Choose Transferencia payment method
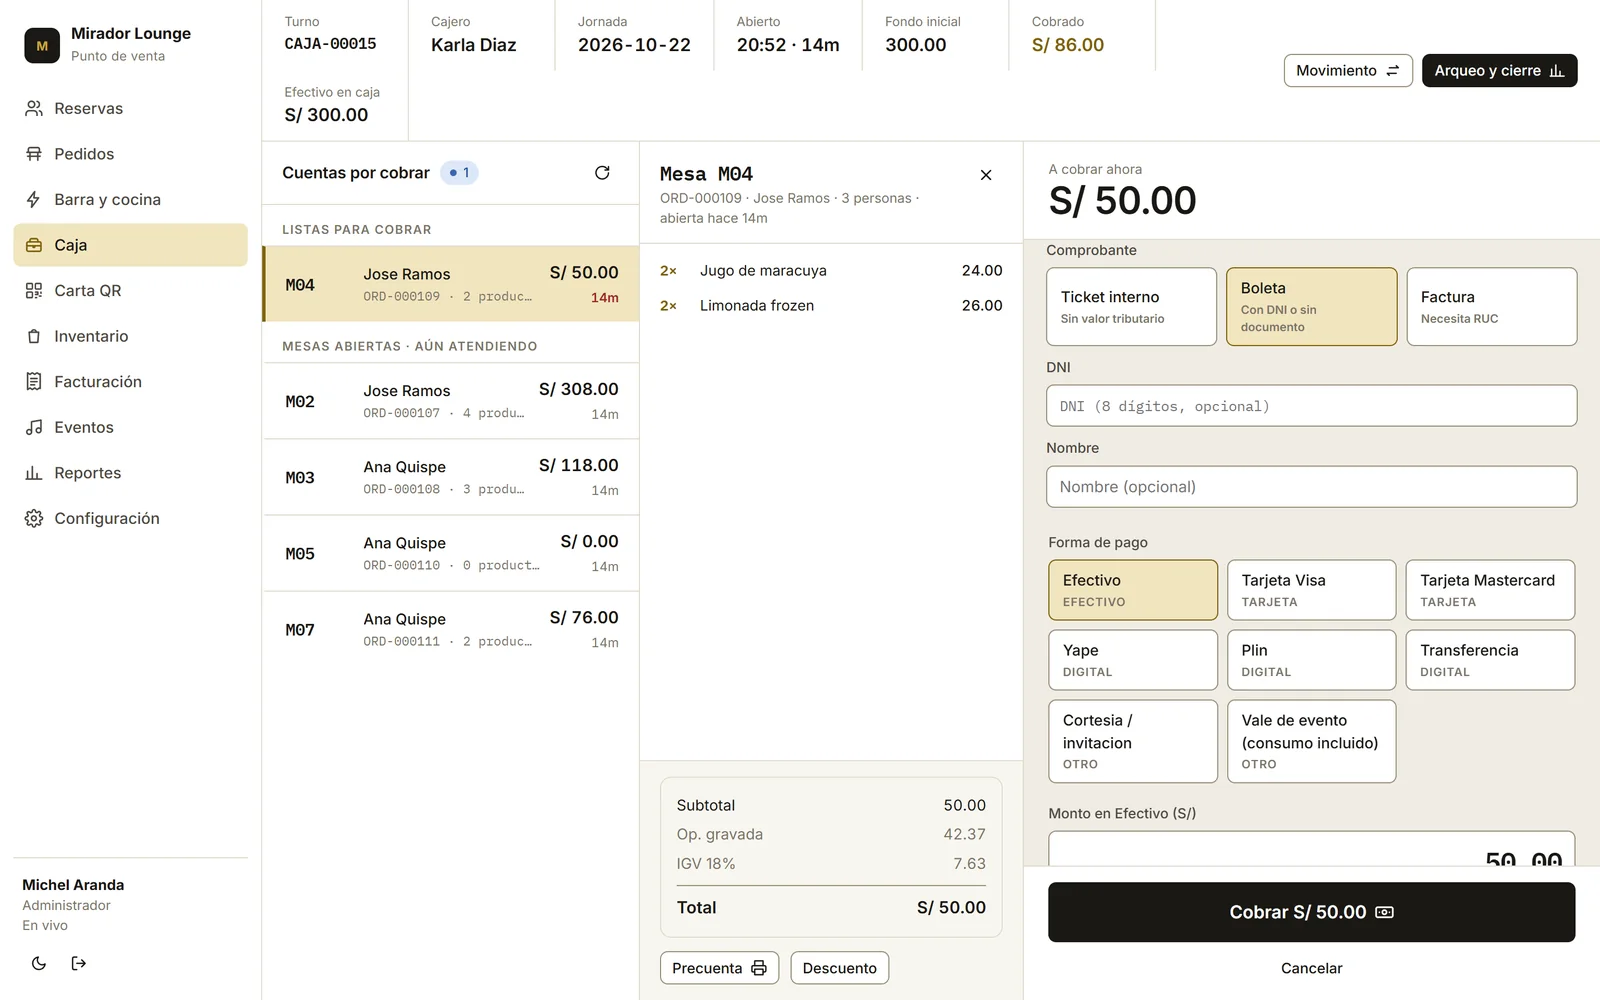Image resolution: width=1600 pixels, height=1000 pixels. click(x=1491, y=660)
